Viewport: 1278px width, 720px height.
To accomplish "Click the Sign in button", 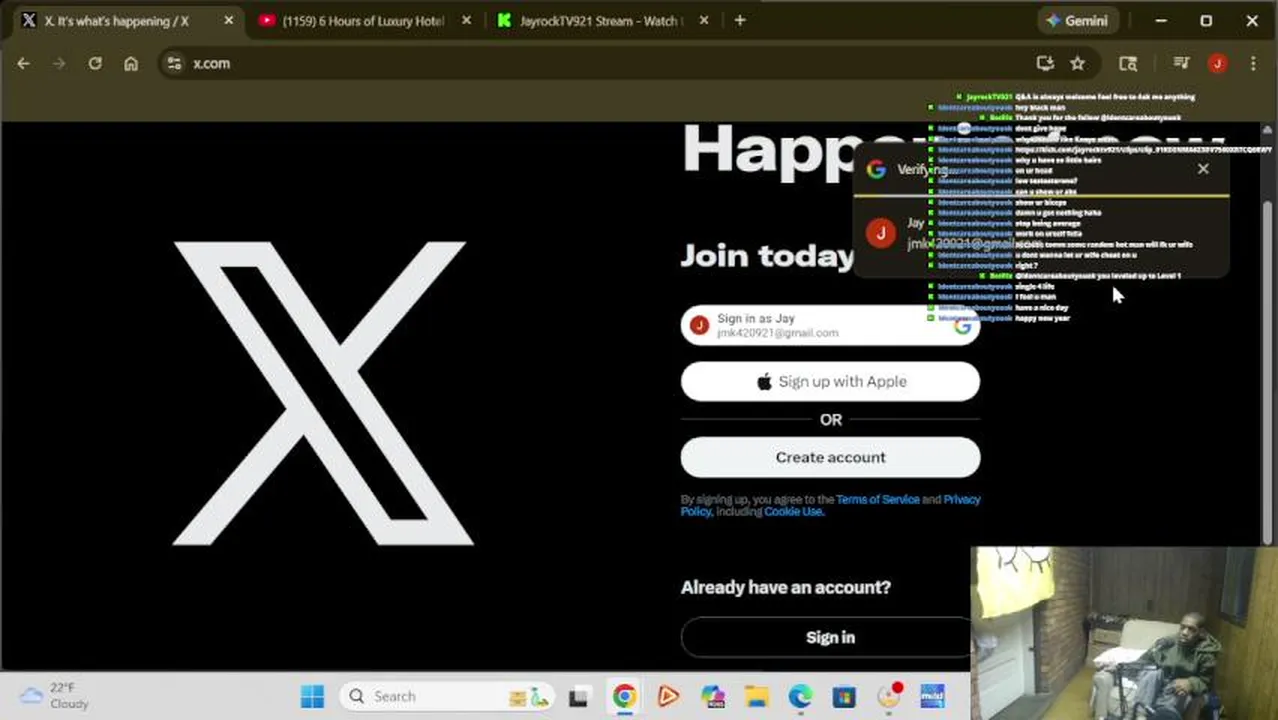I will pos(830,637).
